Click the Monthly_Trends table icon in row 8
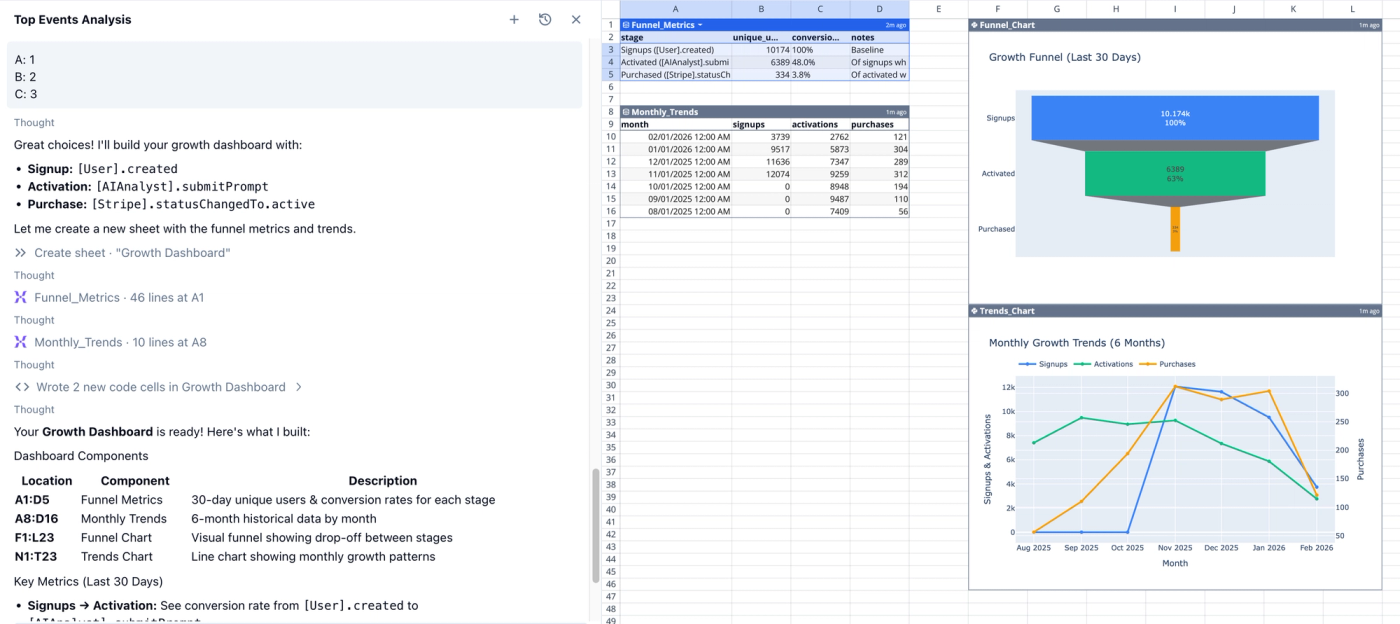Viewport: 1400px width, 624px height. coord(626,112)
